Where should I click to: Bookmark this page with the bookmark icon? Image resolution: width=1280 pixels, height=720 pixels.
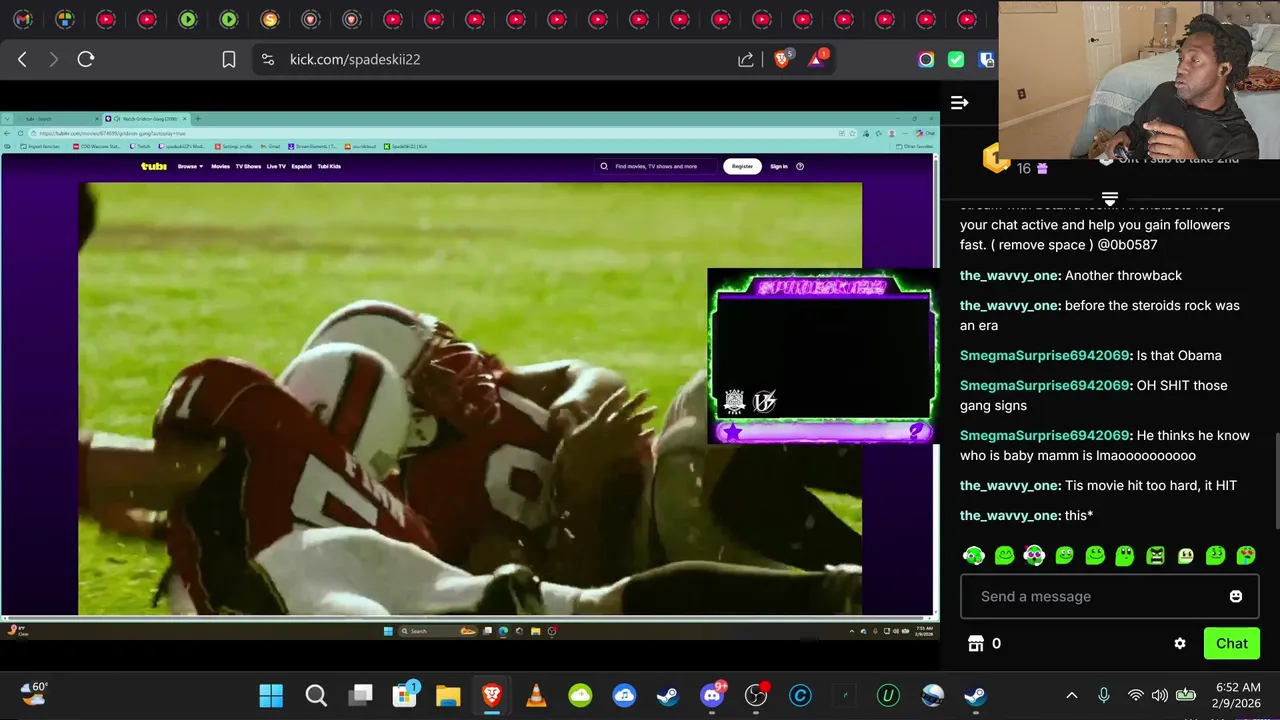tap(229, 59)
